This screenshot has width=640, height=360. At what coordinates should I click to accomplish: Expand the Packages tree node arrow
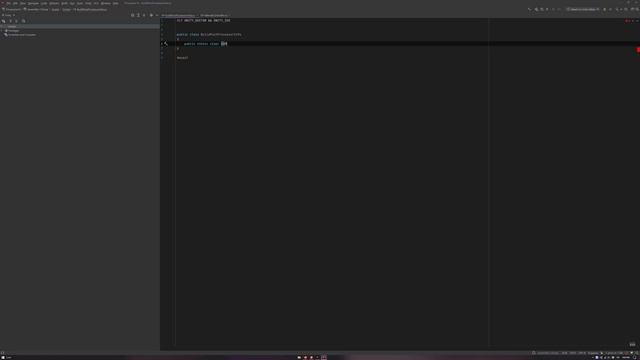click(x=3, y=31)
